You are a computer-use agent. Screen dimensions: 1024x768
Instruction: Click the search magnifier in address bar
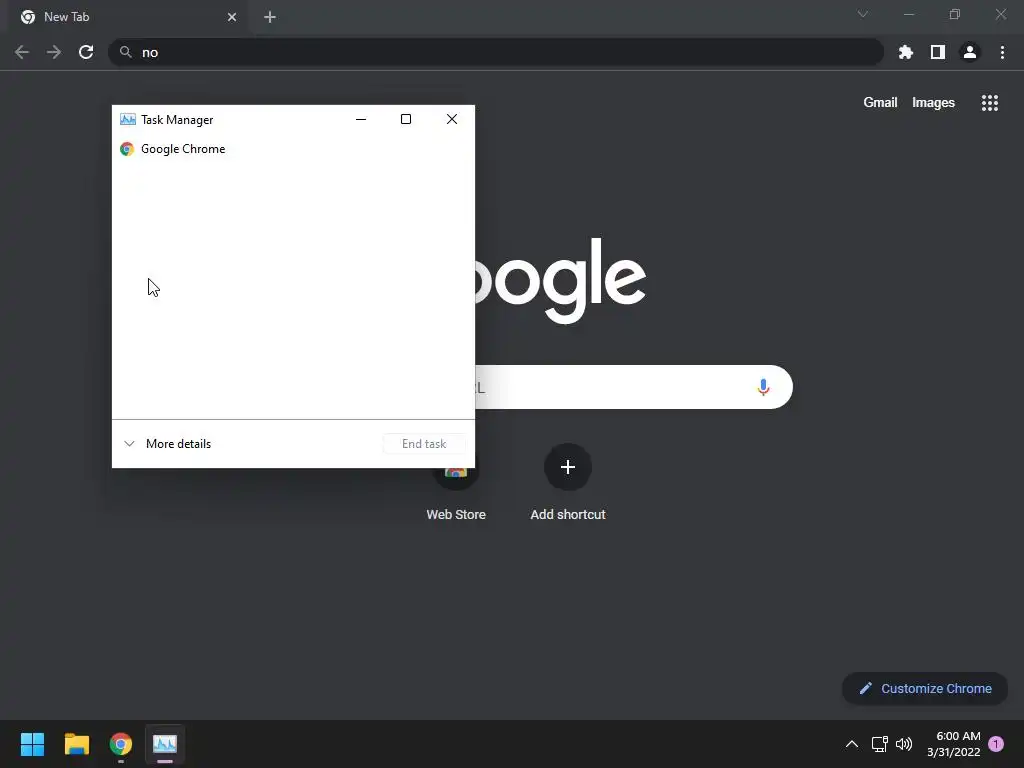[126, 52]
